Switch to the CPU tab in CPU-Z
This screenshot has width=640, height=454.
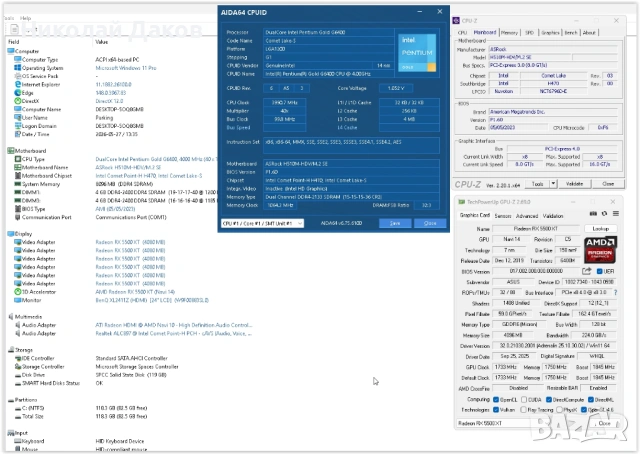click(x=462, y=32)
